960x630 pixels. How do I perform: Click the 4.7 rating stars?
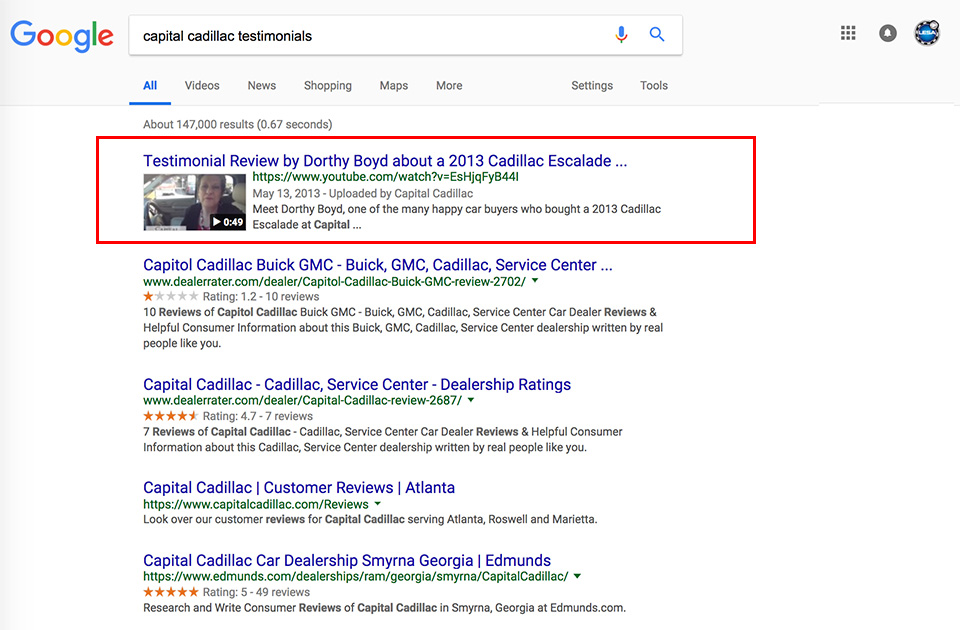pyautogui.click(x=171, y=416)
